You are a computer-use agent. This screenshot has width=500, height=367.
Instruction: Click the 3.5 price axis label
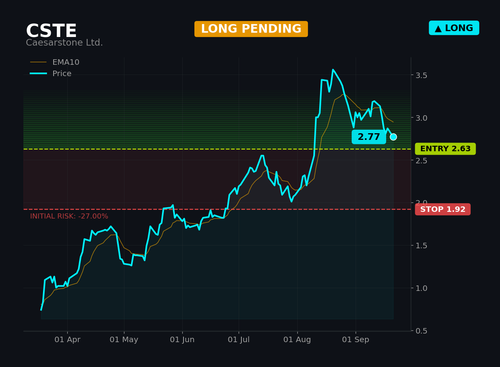point(421,75)
